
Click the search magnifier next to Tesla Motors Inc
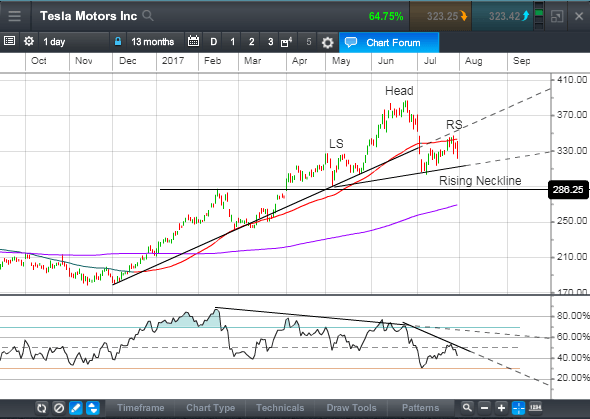(148, 15)
